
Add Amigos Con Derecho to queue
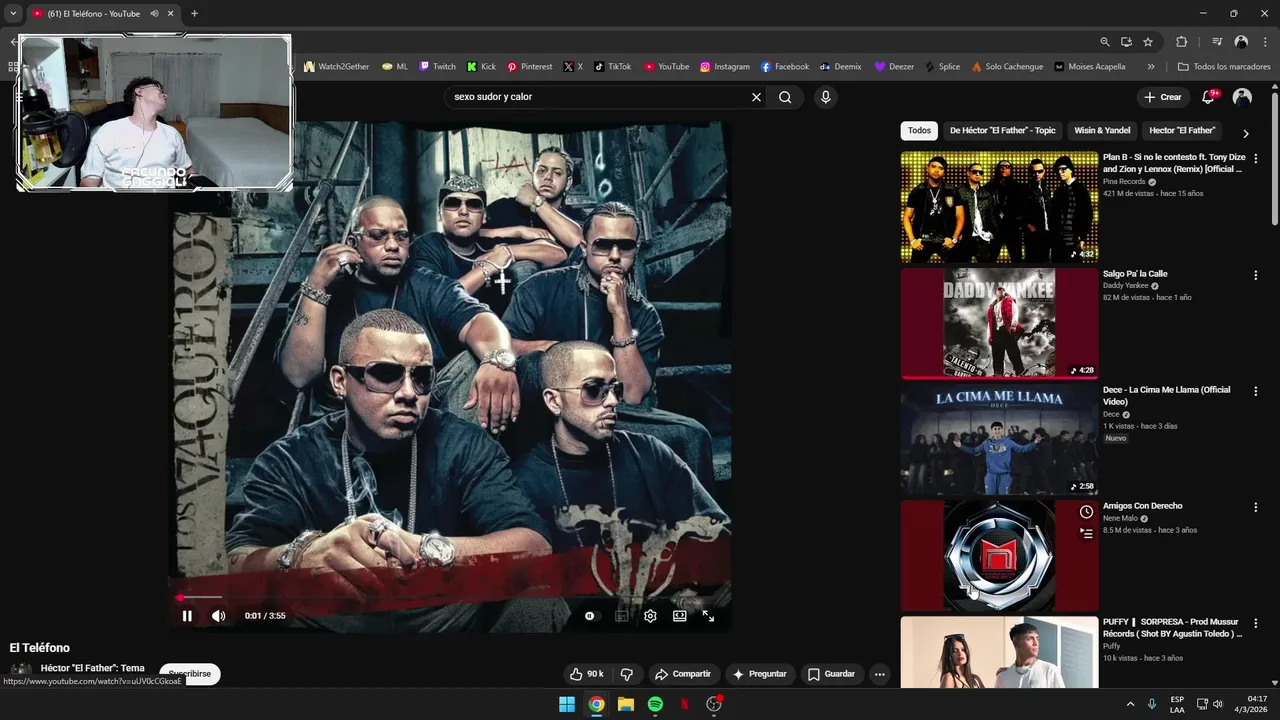click(x=1086, y=534)
